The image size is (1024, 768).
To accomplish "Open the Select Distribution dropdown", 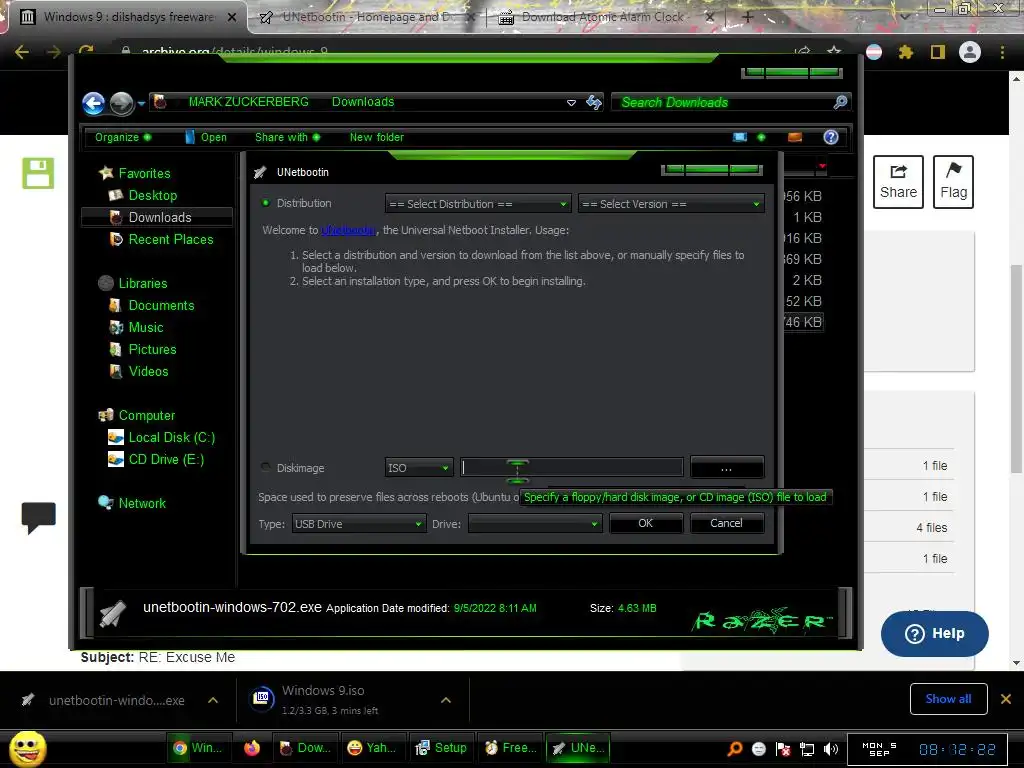I will 478,204.
